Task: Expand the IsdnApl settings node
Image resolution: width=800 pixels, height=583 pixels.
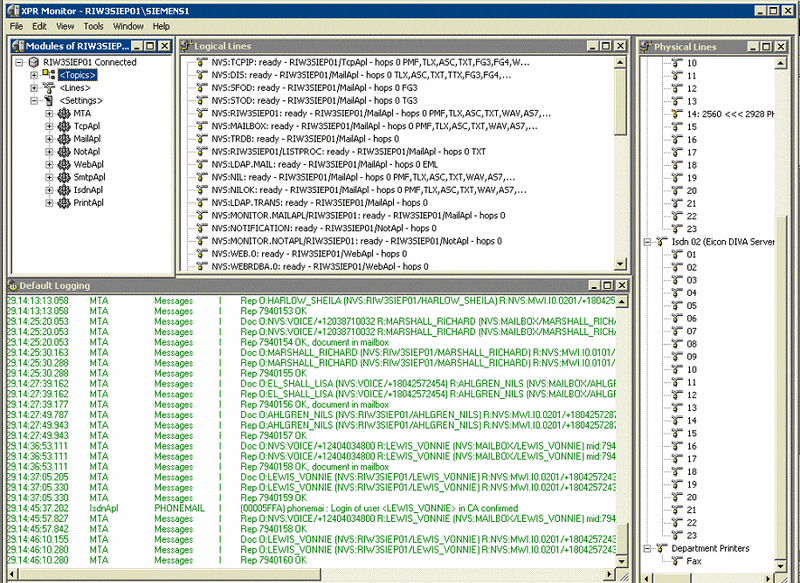Action: point(49,190)
